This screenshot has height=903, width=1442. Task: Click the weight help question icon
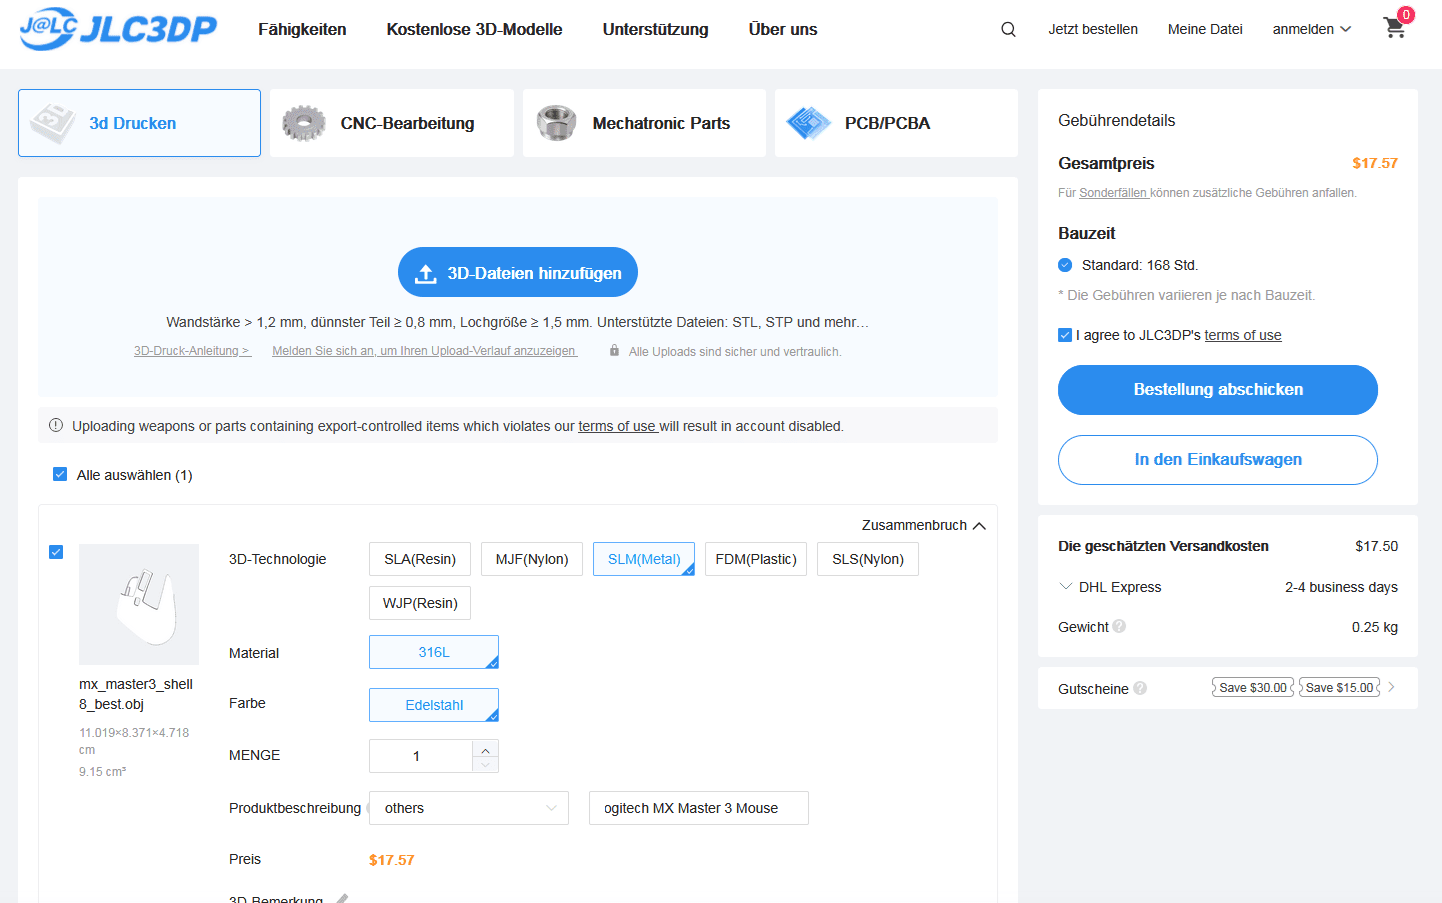1119,626
